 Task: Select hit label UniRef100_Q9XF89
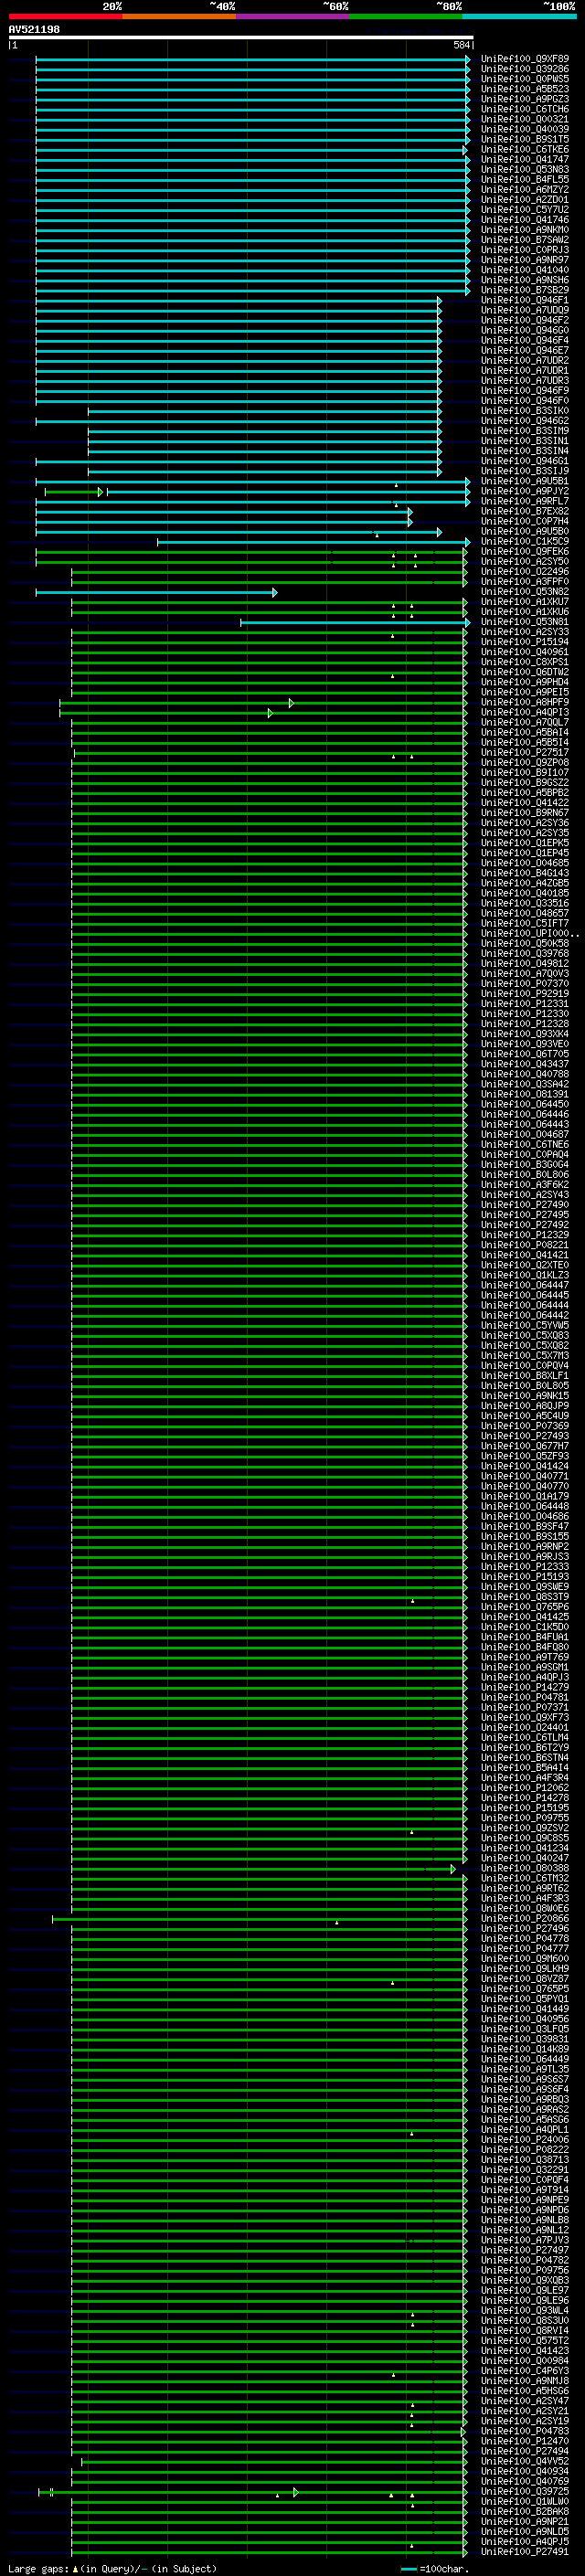coord(524,59)
